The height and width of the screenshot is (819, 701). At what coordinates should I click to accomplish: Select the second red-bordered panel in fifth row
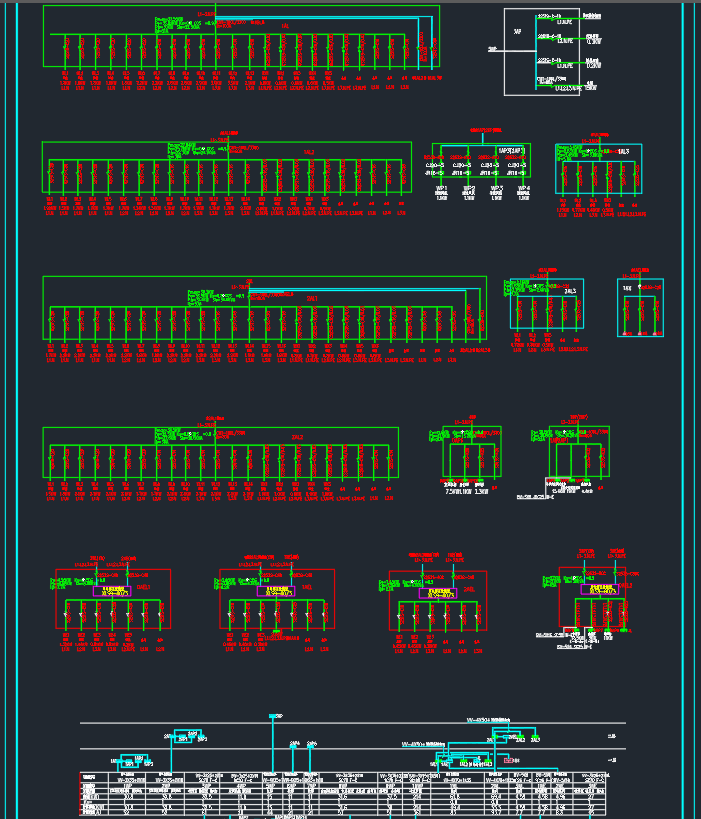tap(276, 599)
